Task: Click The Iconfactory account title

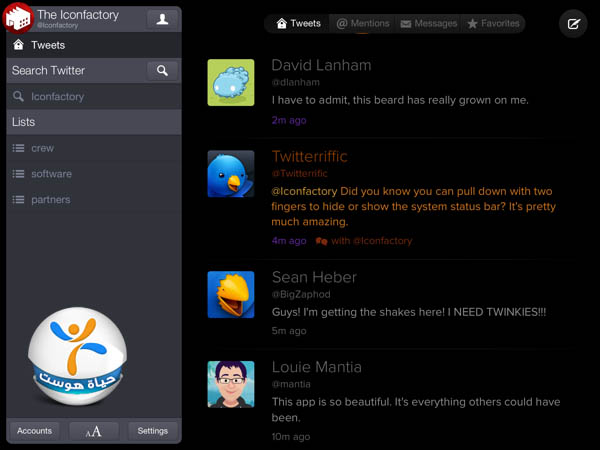Action: click(78, 15)
